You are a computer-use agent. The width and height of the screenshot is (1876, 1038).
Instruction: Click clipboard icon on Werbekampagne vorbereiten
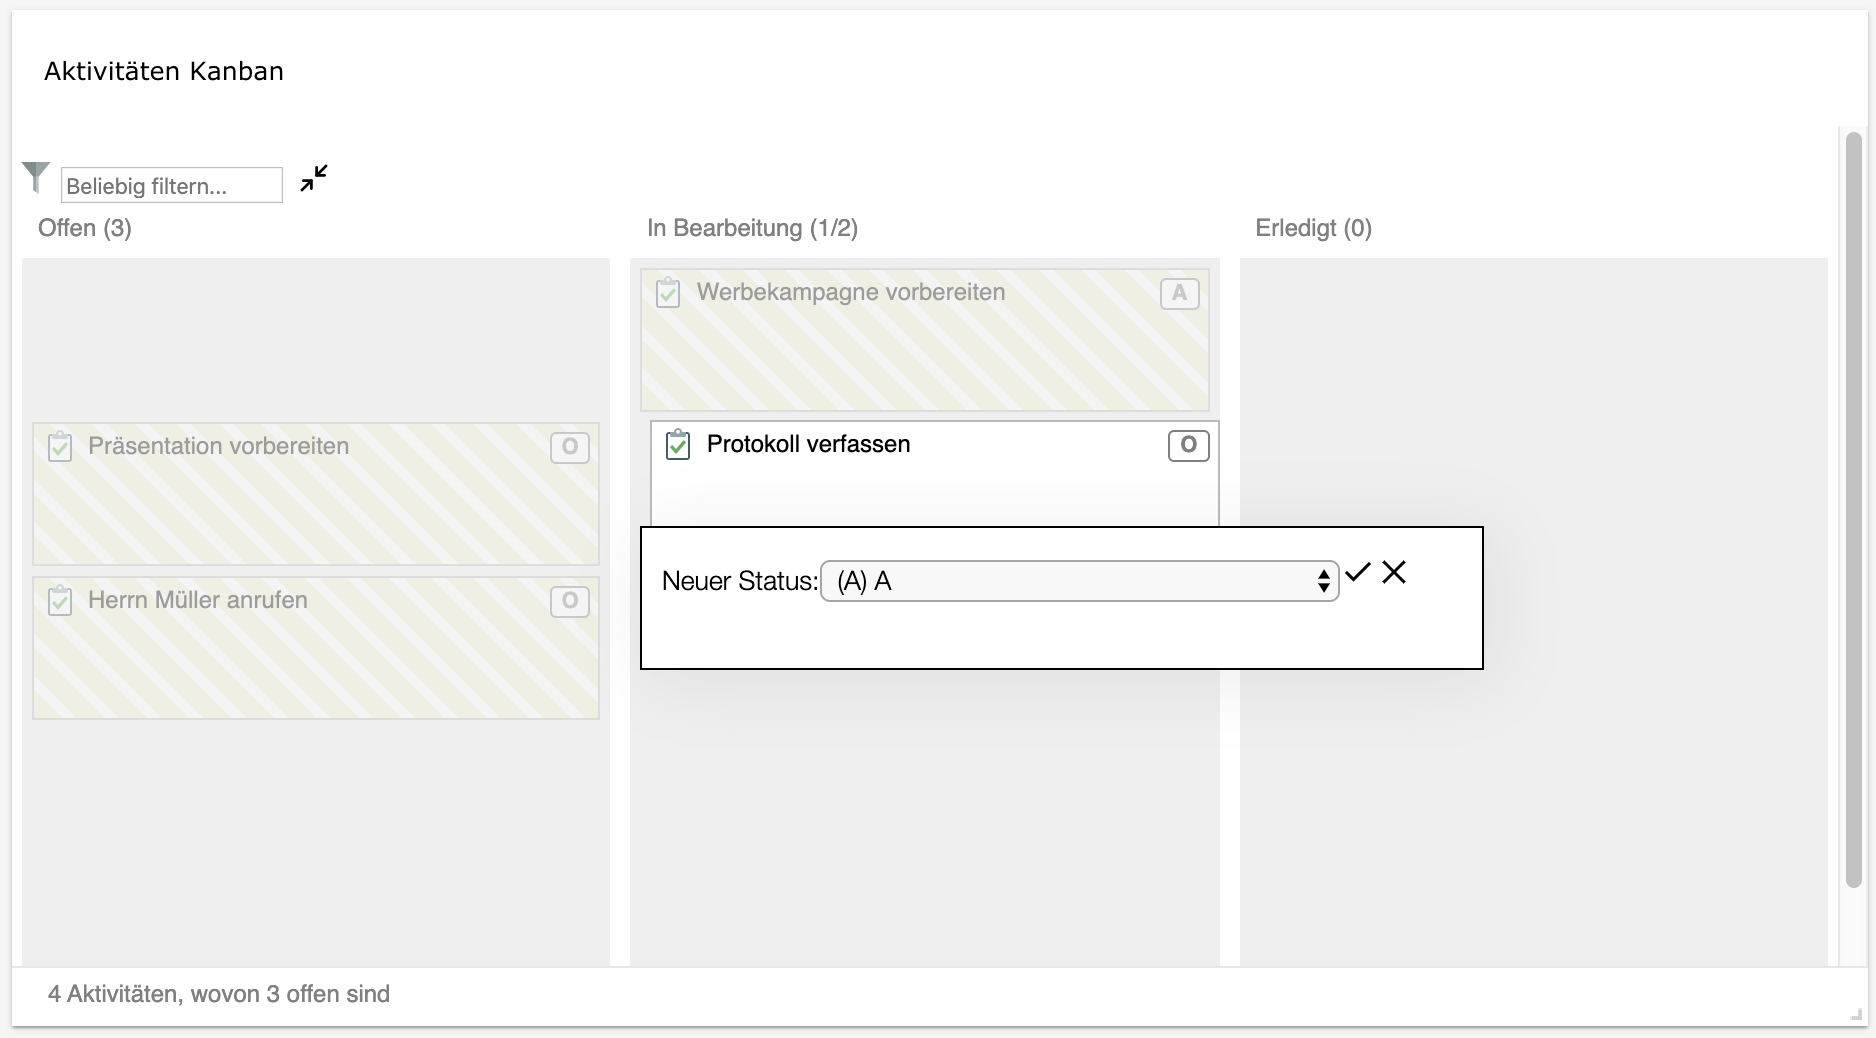pos(668,293)
